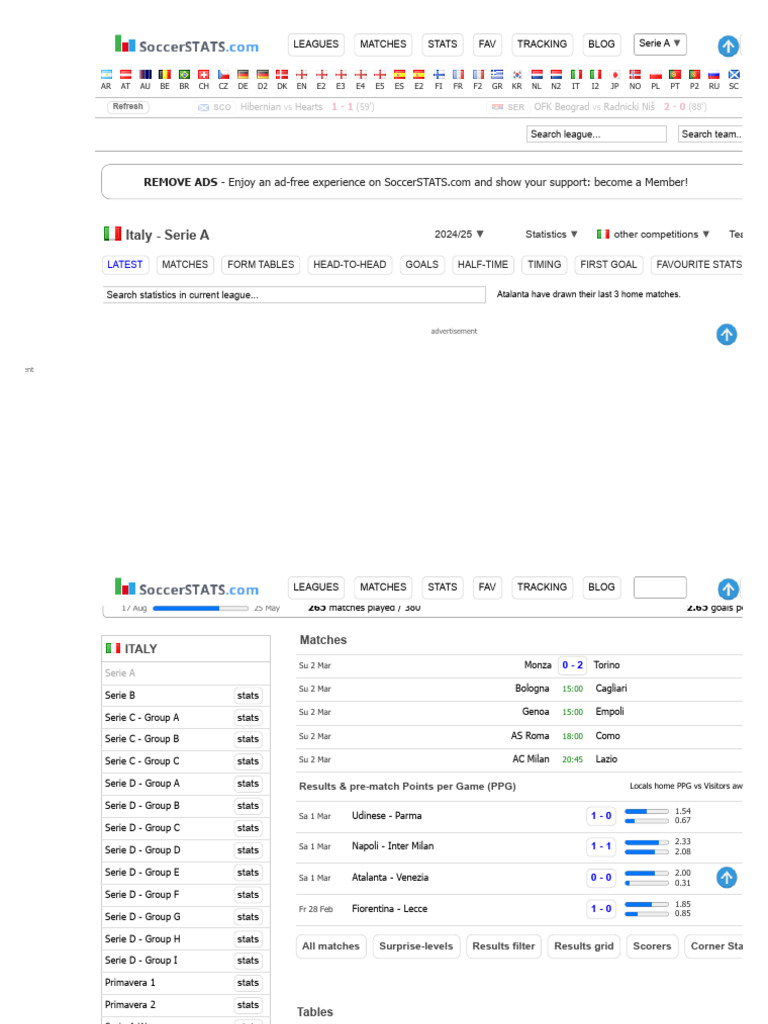Expand the other competitions dropdown
This screenshot has height=1024, width=768.
pyautogui.click(x=653, y=234)
